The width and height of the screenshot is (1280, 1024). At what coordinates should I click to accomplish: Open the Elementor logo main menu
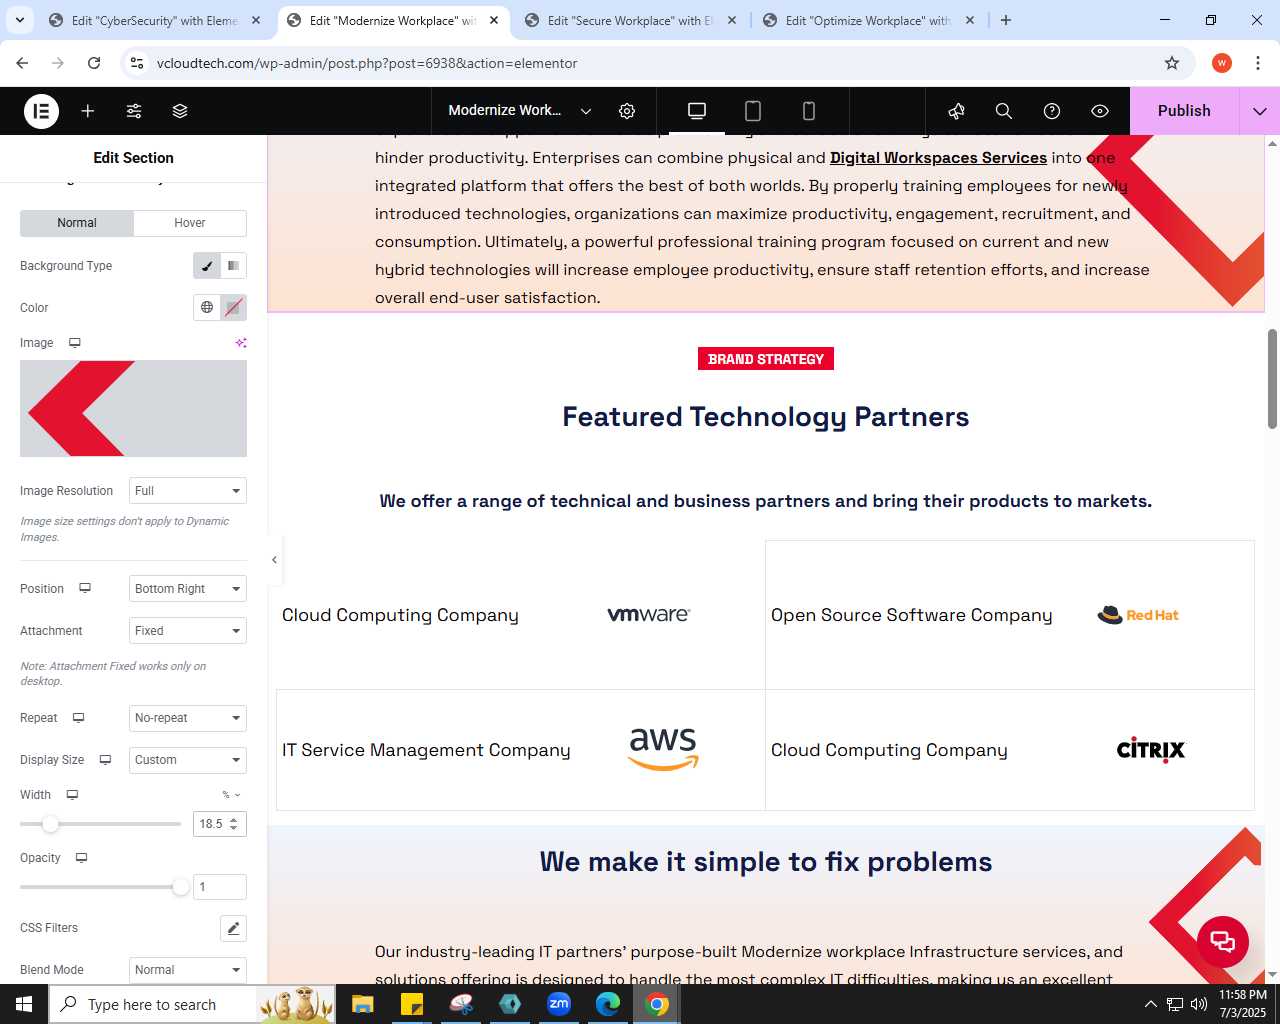[x=42, y=111]
